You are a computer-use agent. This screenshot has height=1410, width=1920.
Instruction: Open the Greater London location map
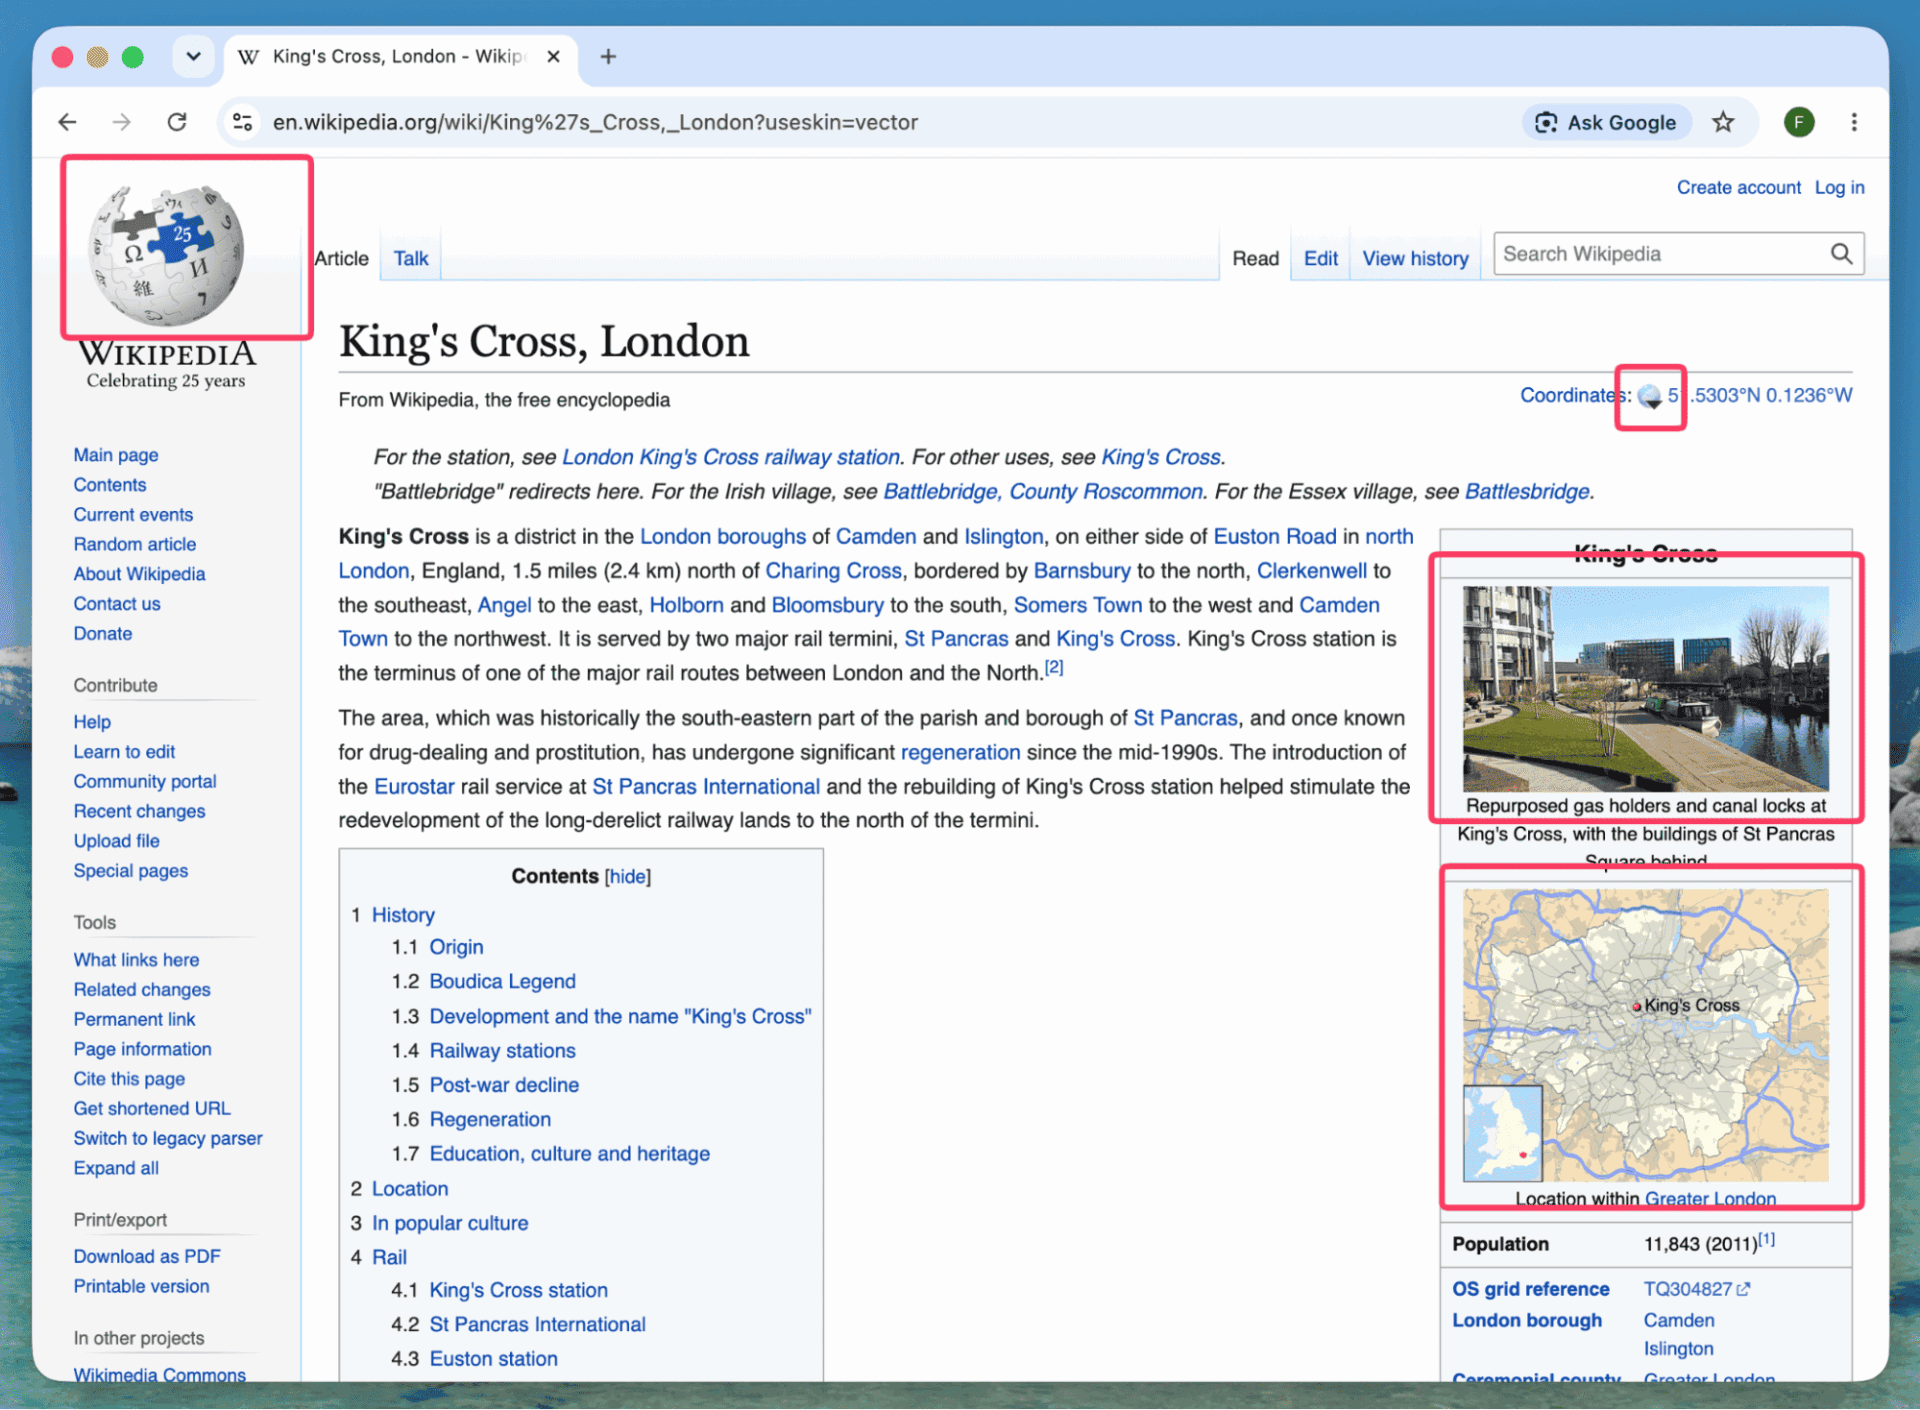click(1645, 1035)
